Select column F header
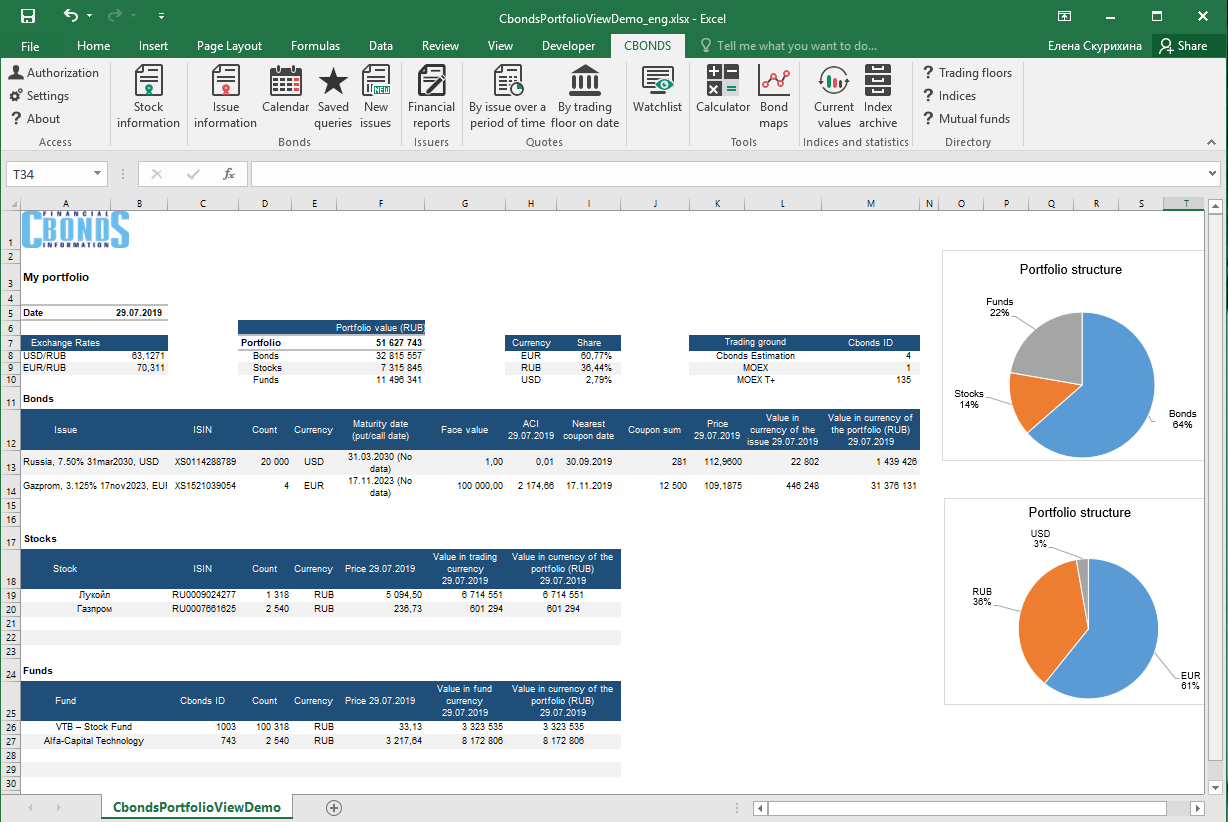The image size is (1228, 822). (381, 204)
